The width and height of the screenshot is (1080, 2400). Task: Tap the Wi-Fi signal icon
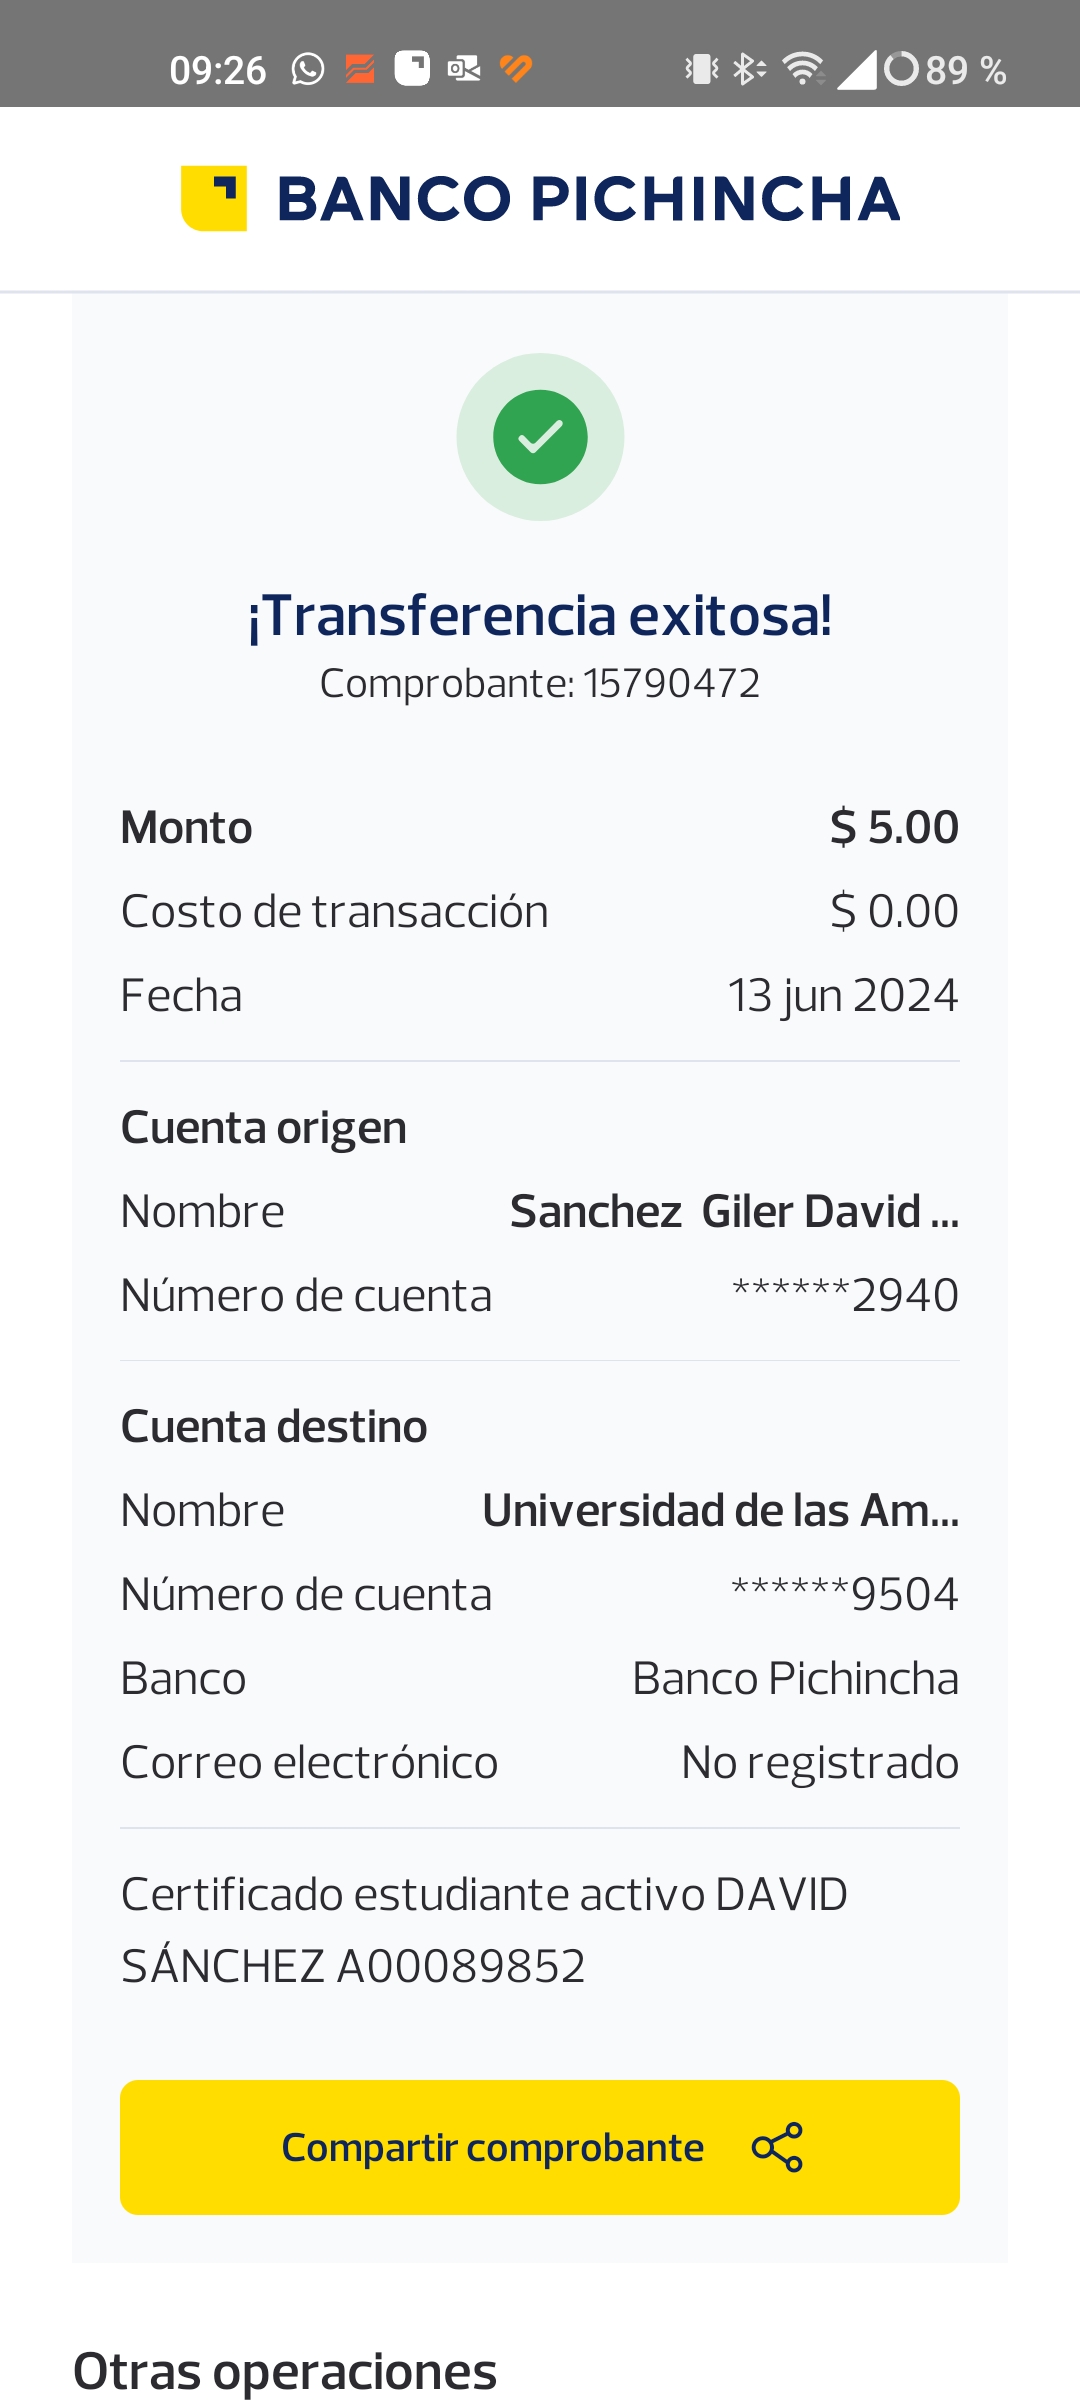click(x=803, y=69)
